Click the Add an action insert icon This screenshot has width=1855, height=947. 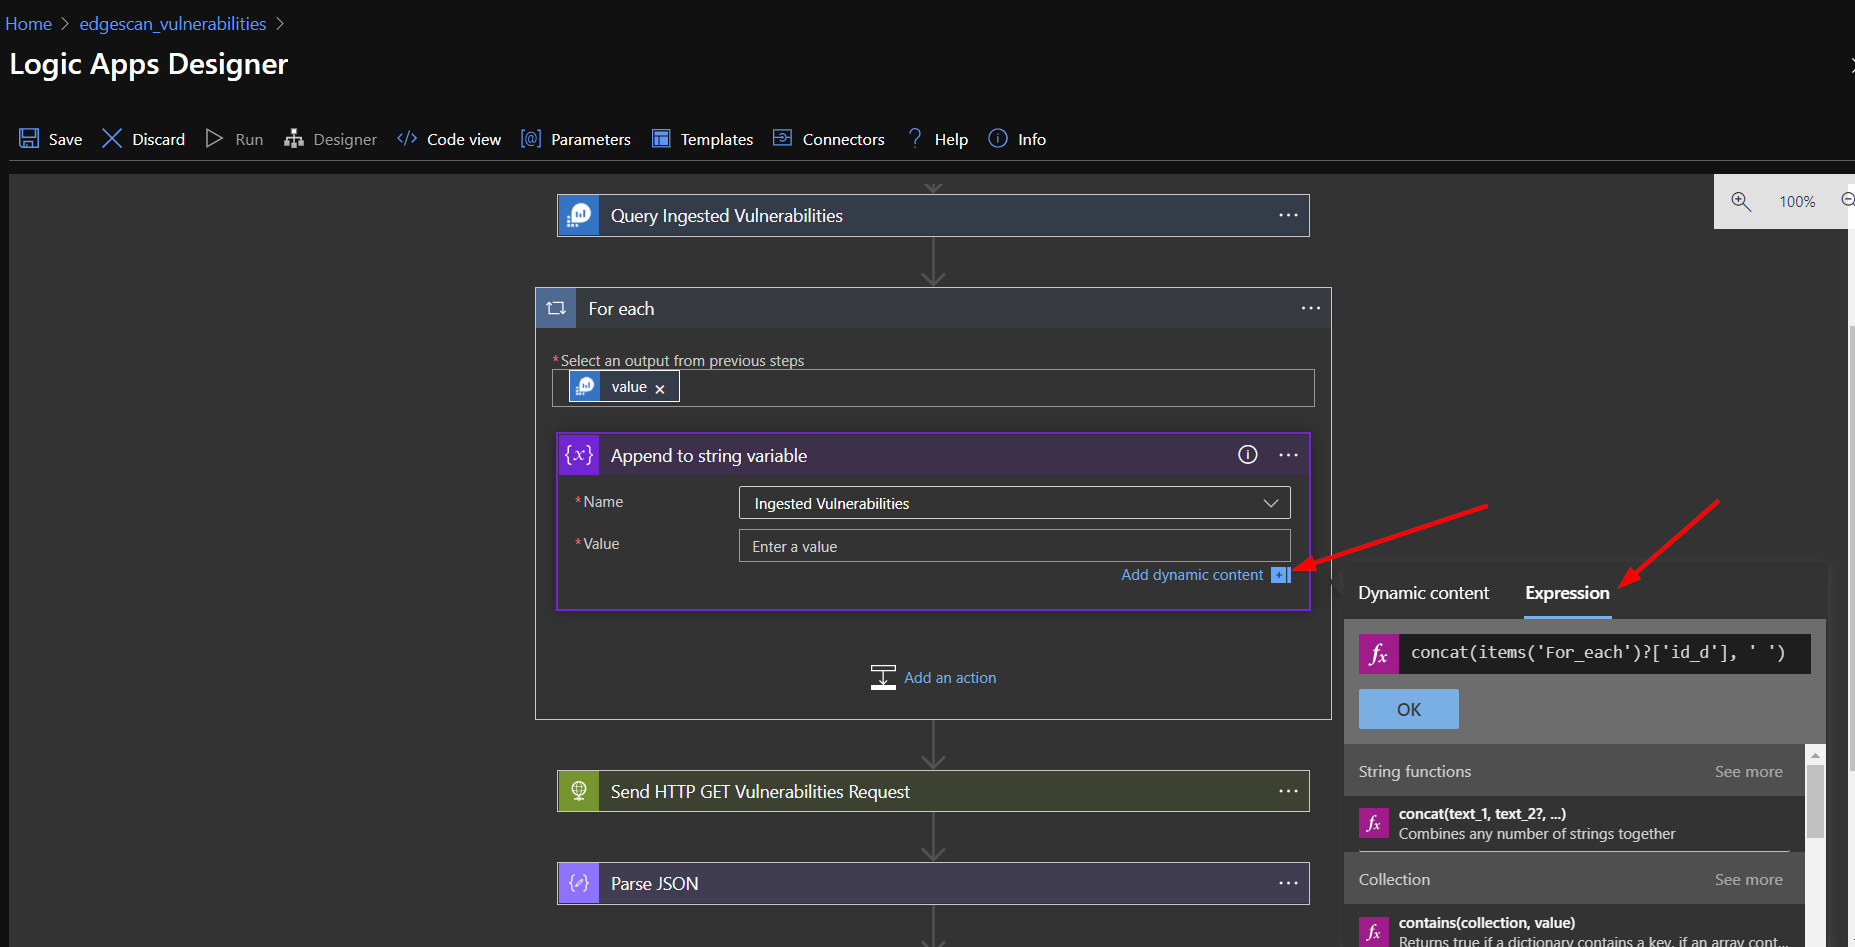tap(883, 677)
